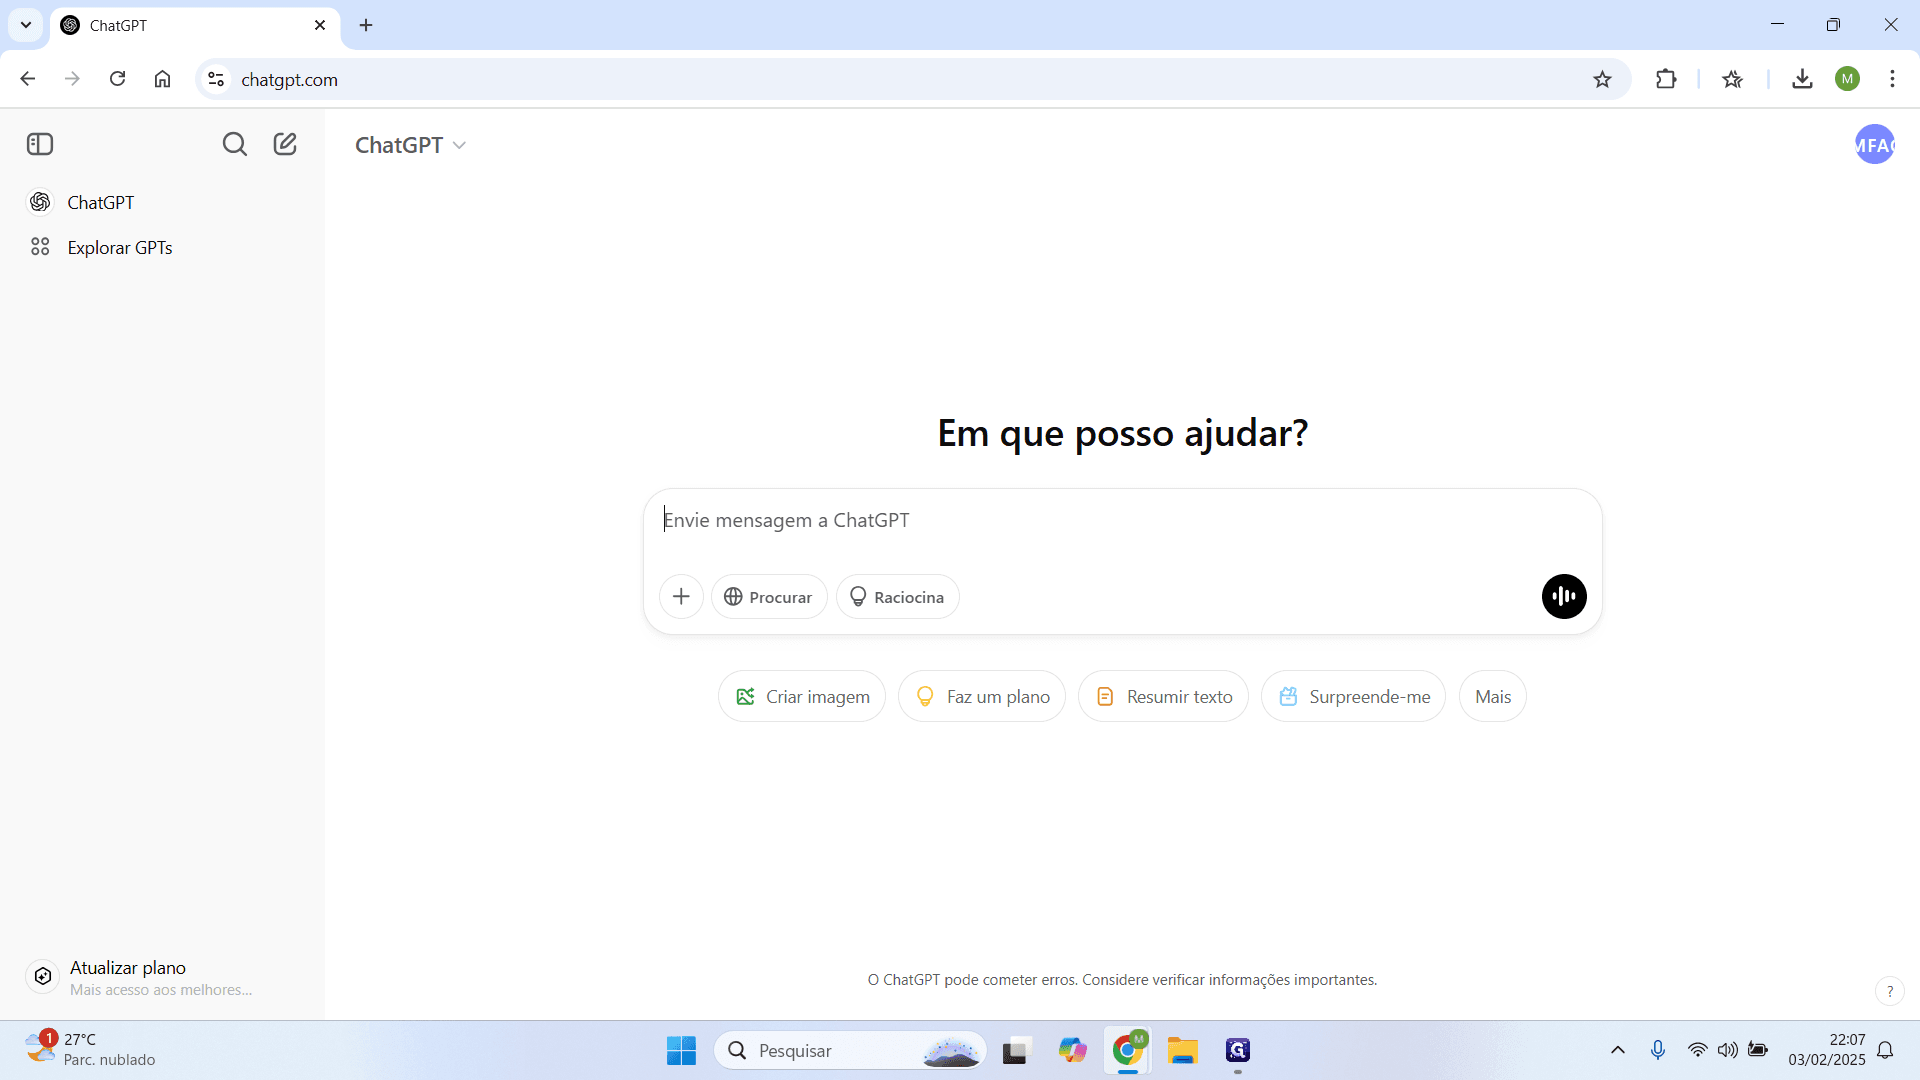Toggle the Raciocina reasoning option
The height and width of the screenshot is (1080, 1920).
(897, 597)
